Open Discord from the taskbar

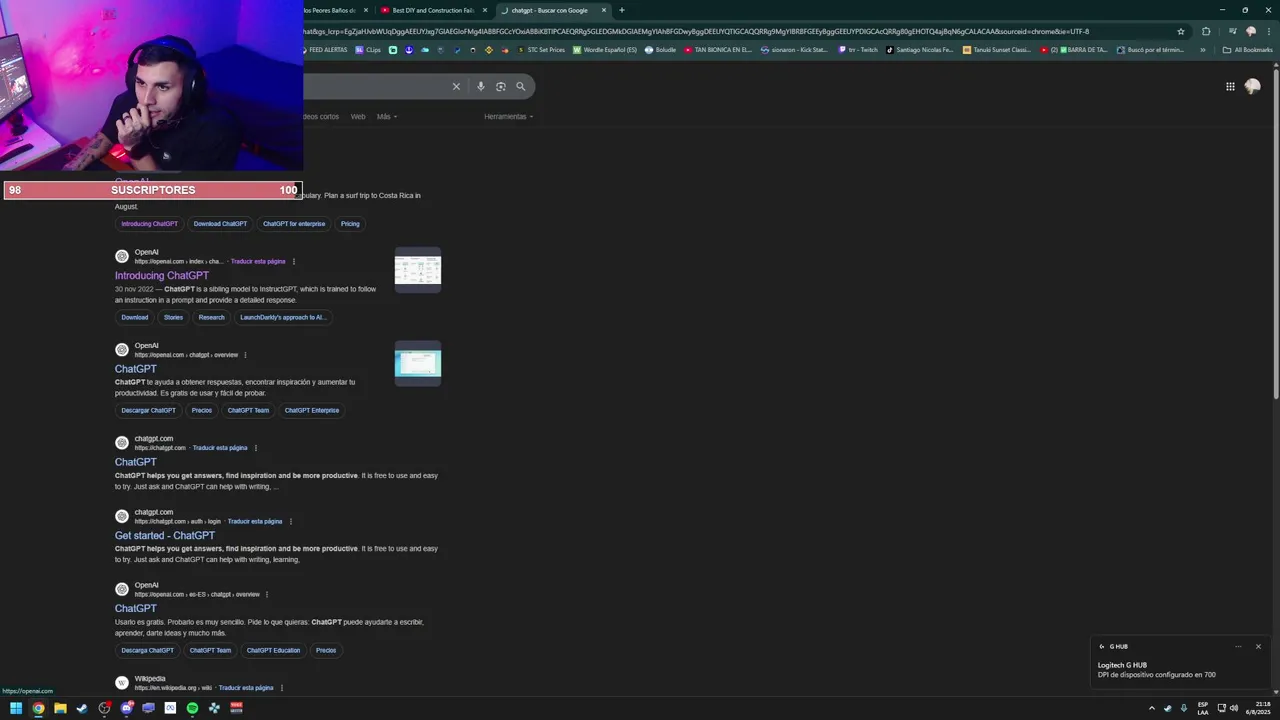pyautogui.click(x=126, y=708)
